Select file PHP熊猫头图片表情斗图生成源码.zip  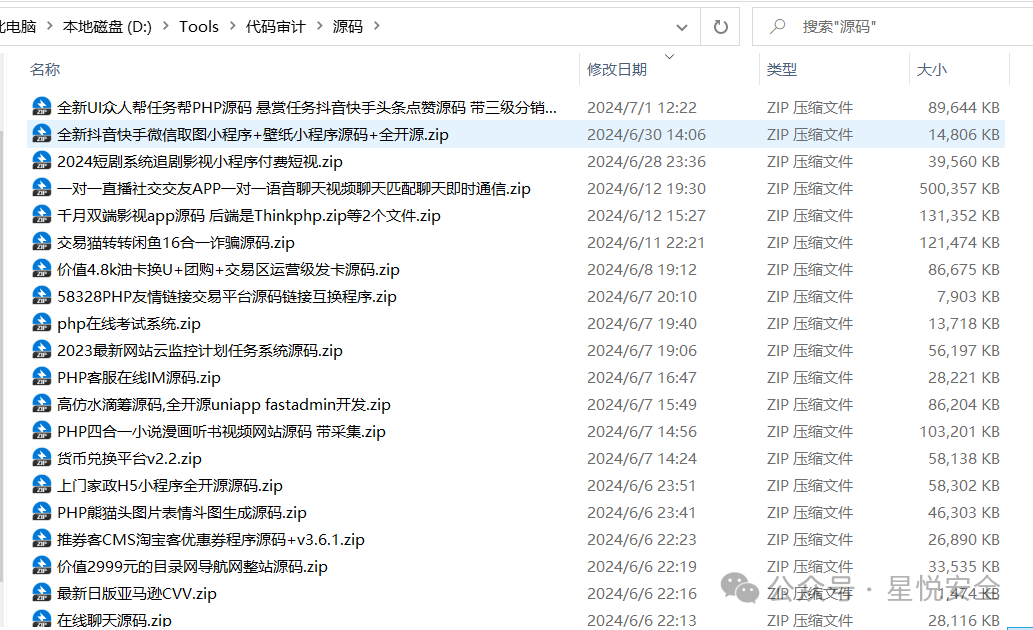pos(182,513)
